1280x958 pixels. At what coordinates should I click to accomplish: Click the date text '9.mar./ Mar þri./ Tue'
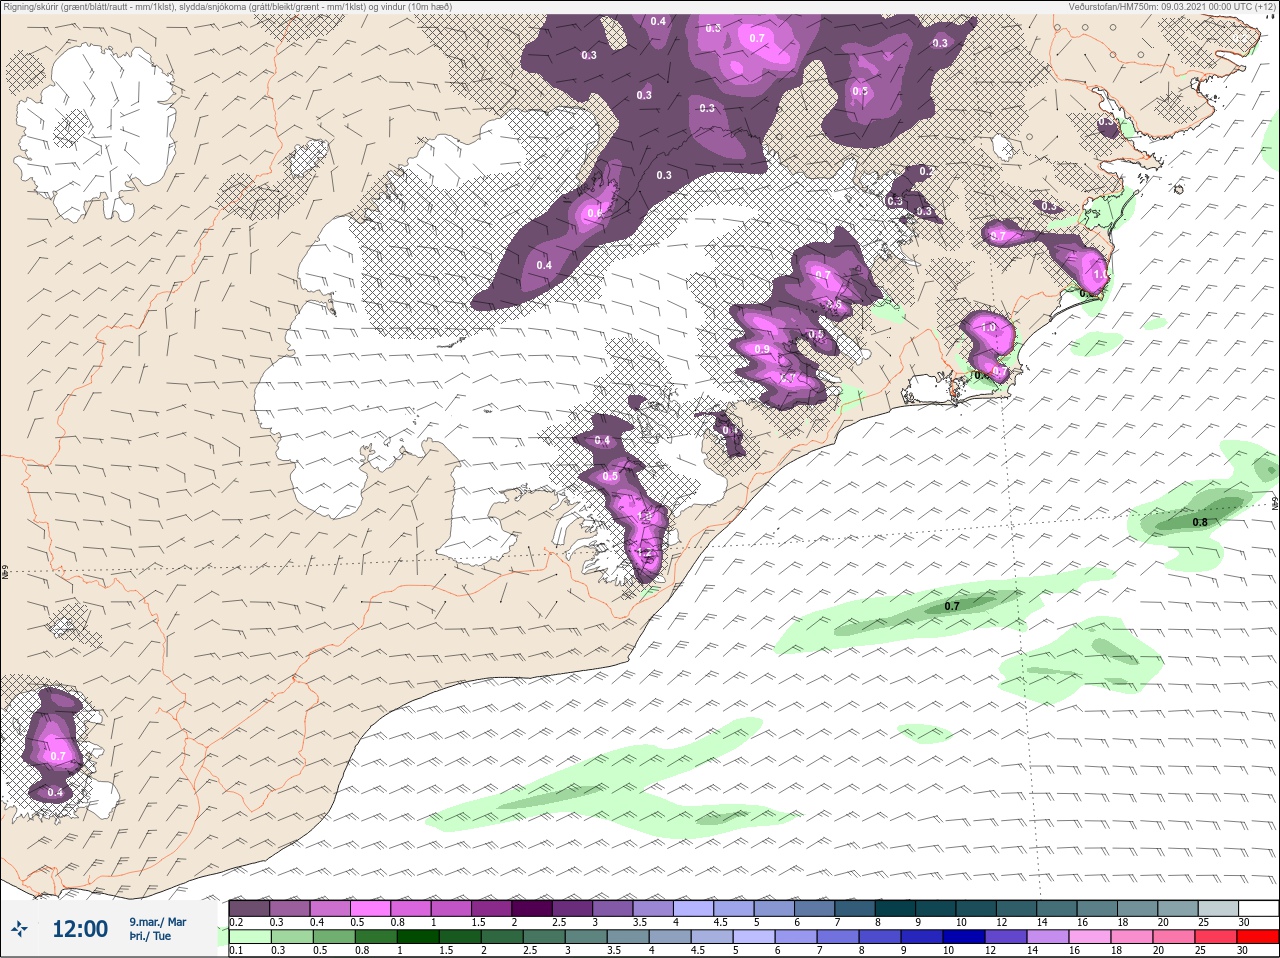coord(157,929)
